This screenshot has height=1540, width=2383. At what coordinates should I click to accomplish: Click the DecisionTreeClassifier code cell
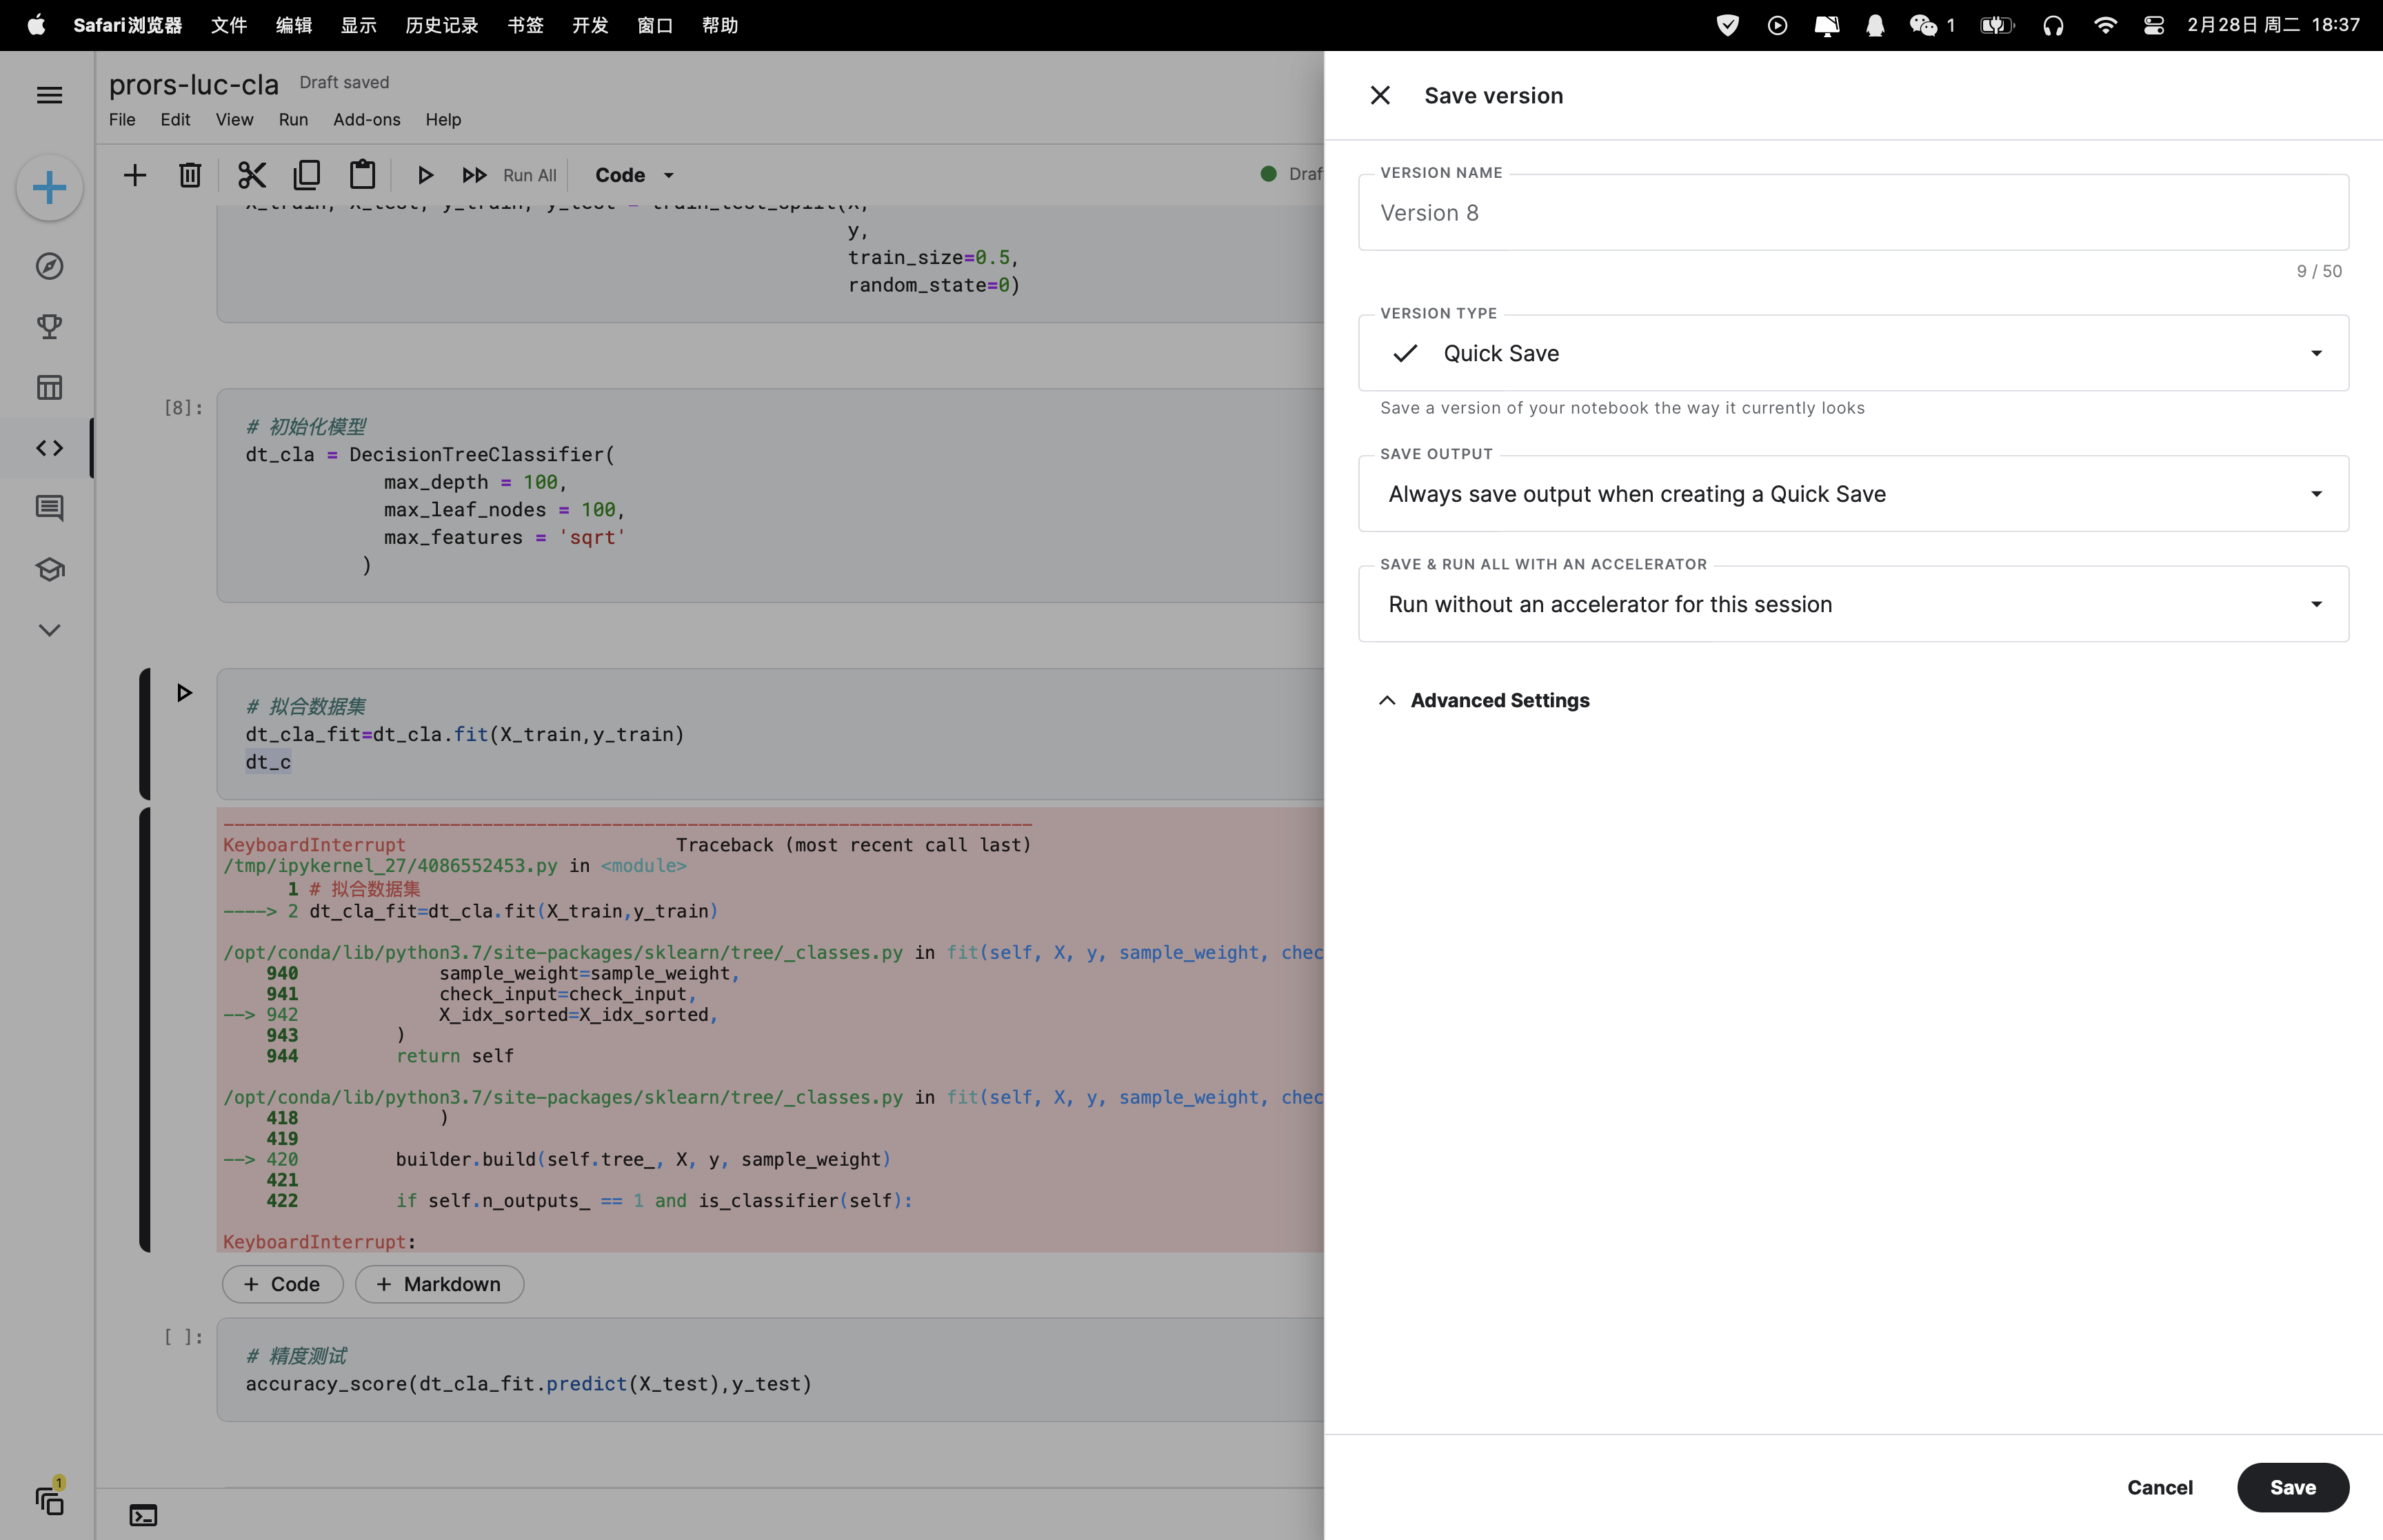point(770,496)
